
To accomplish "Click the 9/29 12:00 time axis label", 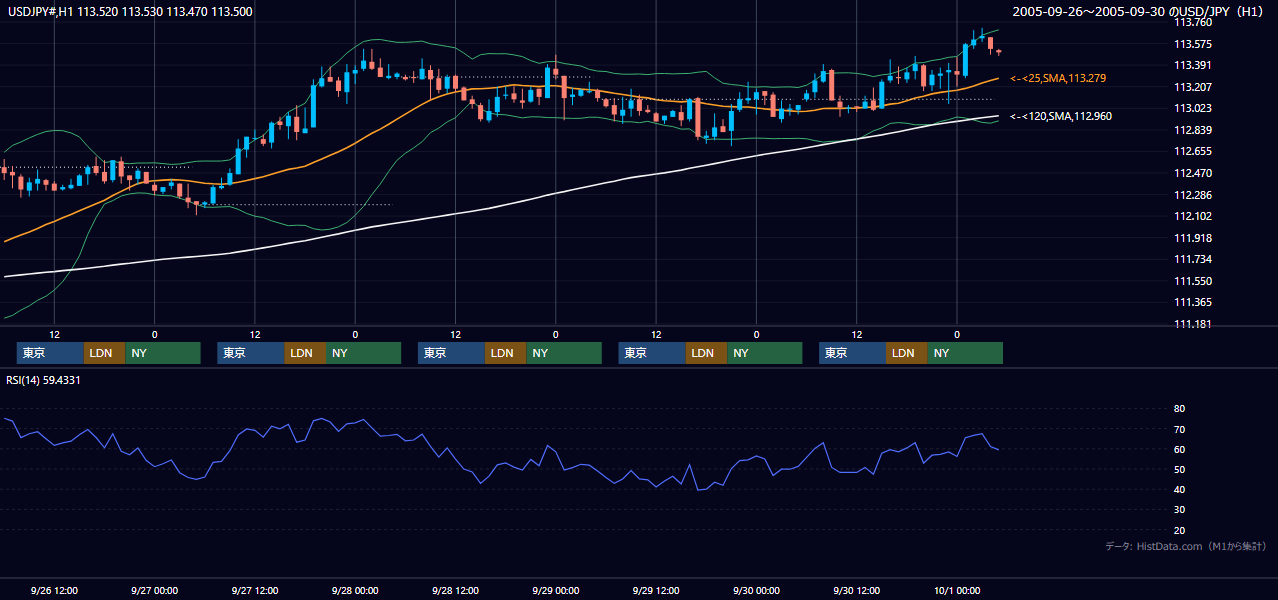I will coord(656,590).
